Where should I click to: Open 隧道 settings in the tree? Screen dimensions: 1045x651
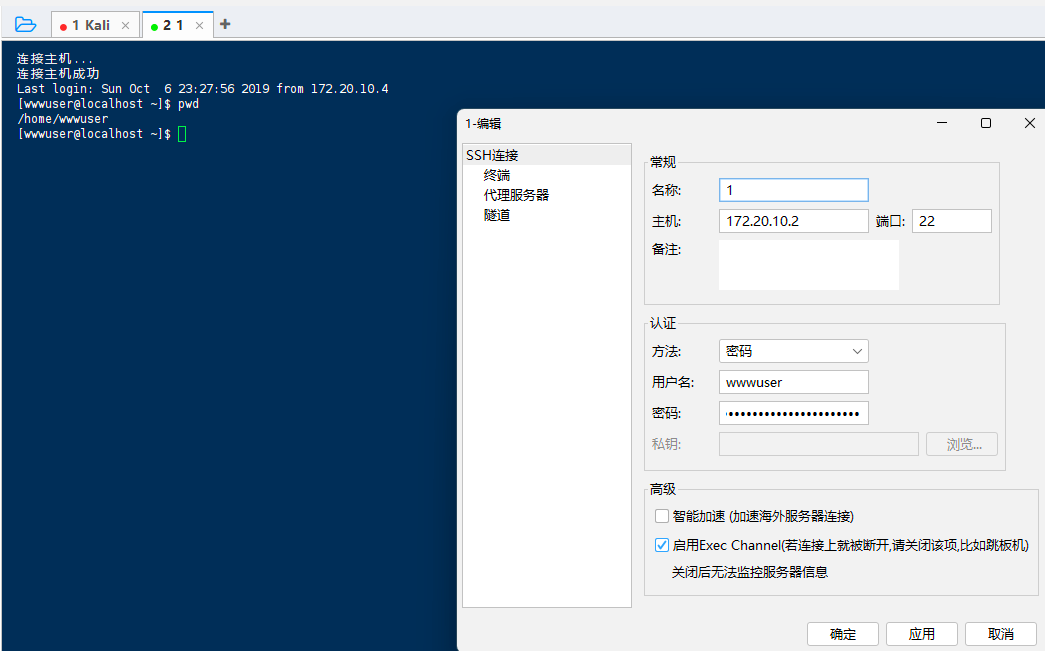click(x=497, y=215)
